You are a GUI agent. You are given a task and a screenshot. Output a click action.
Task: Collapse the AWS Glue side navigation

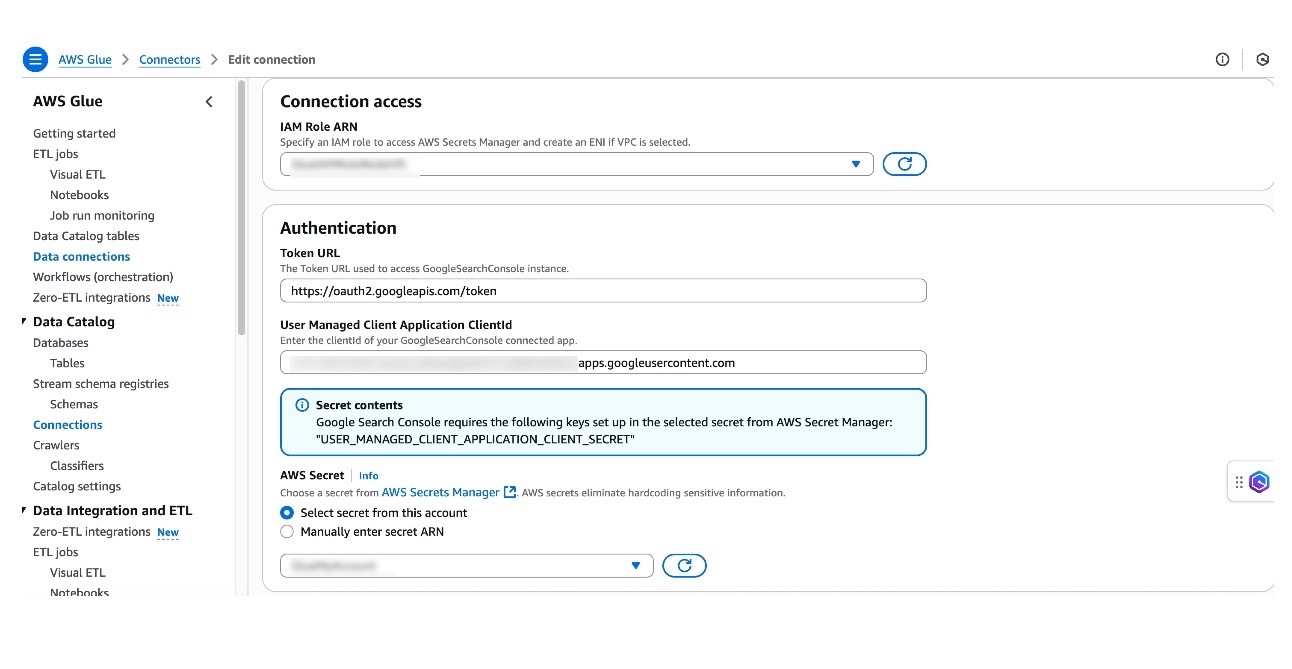pyautogui.click(x=209, y=102)
